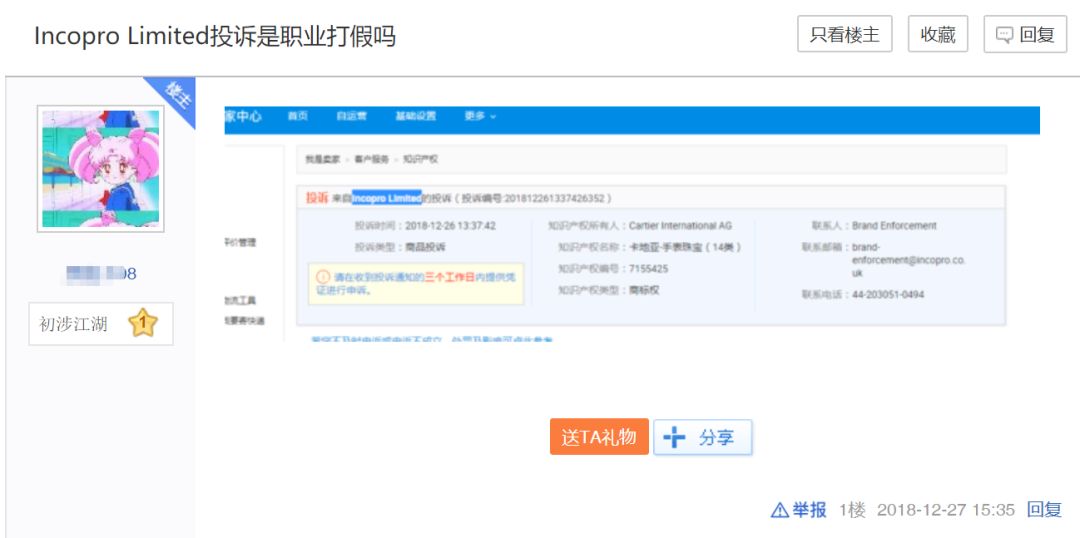This screenshot has width=1080, height=538.
Task: Expand the 更多 dropdown in nav bar
Action: coord(480,116)
